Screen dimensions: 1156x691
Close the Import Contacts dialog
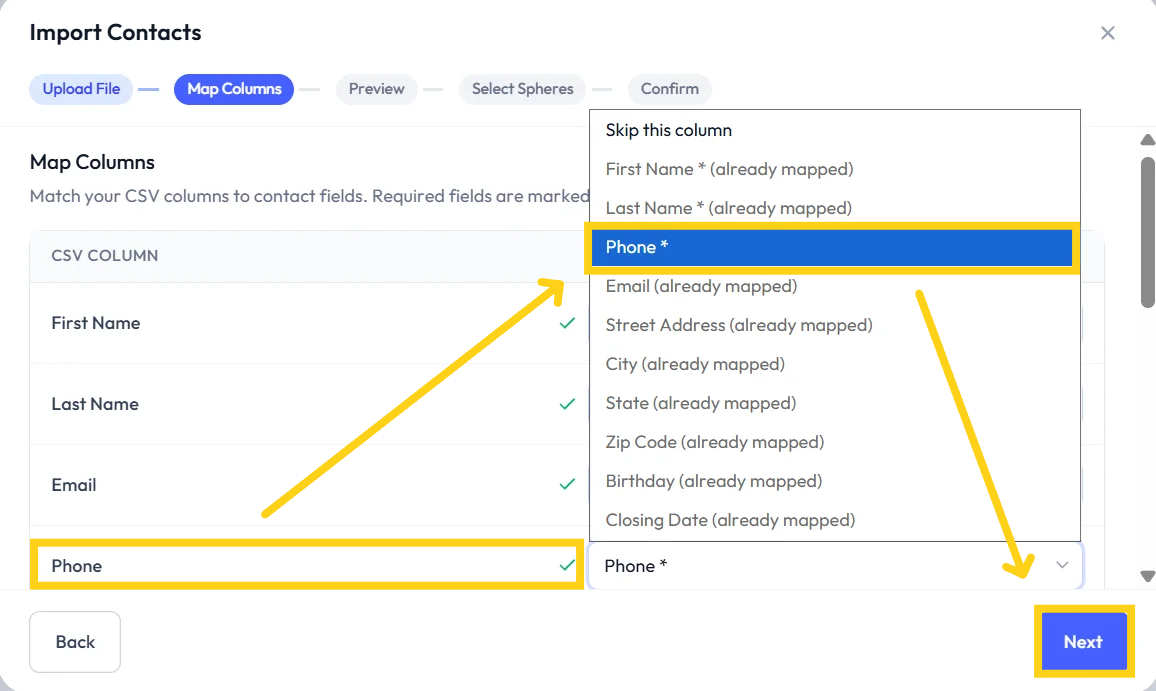pos(1107,33)
